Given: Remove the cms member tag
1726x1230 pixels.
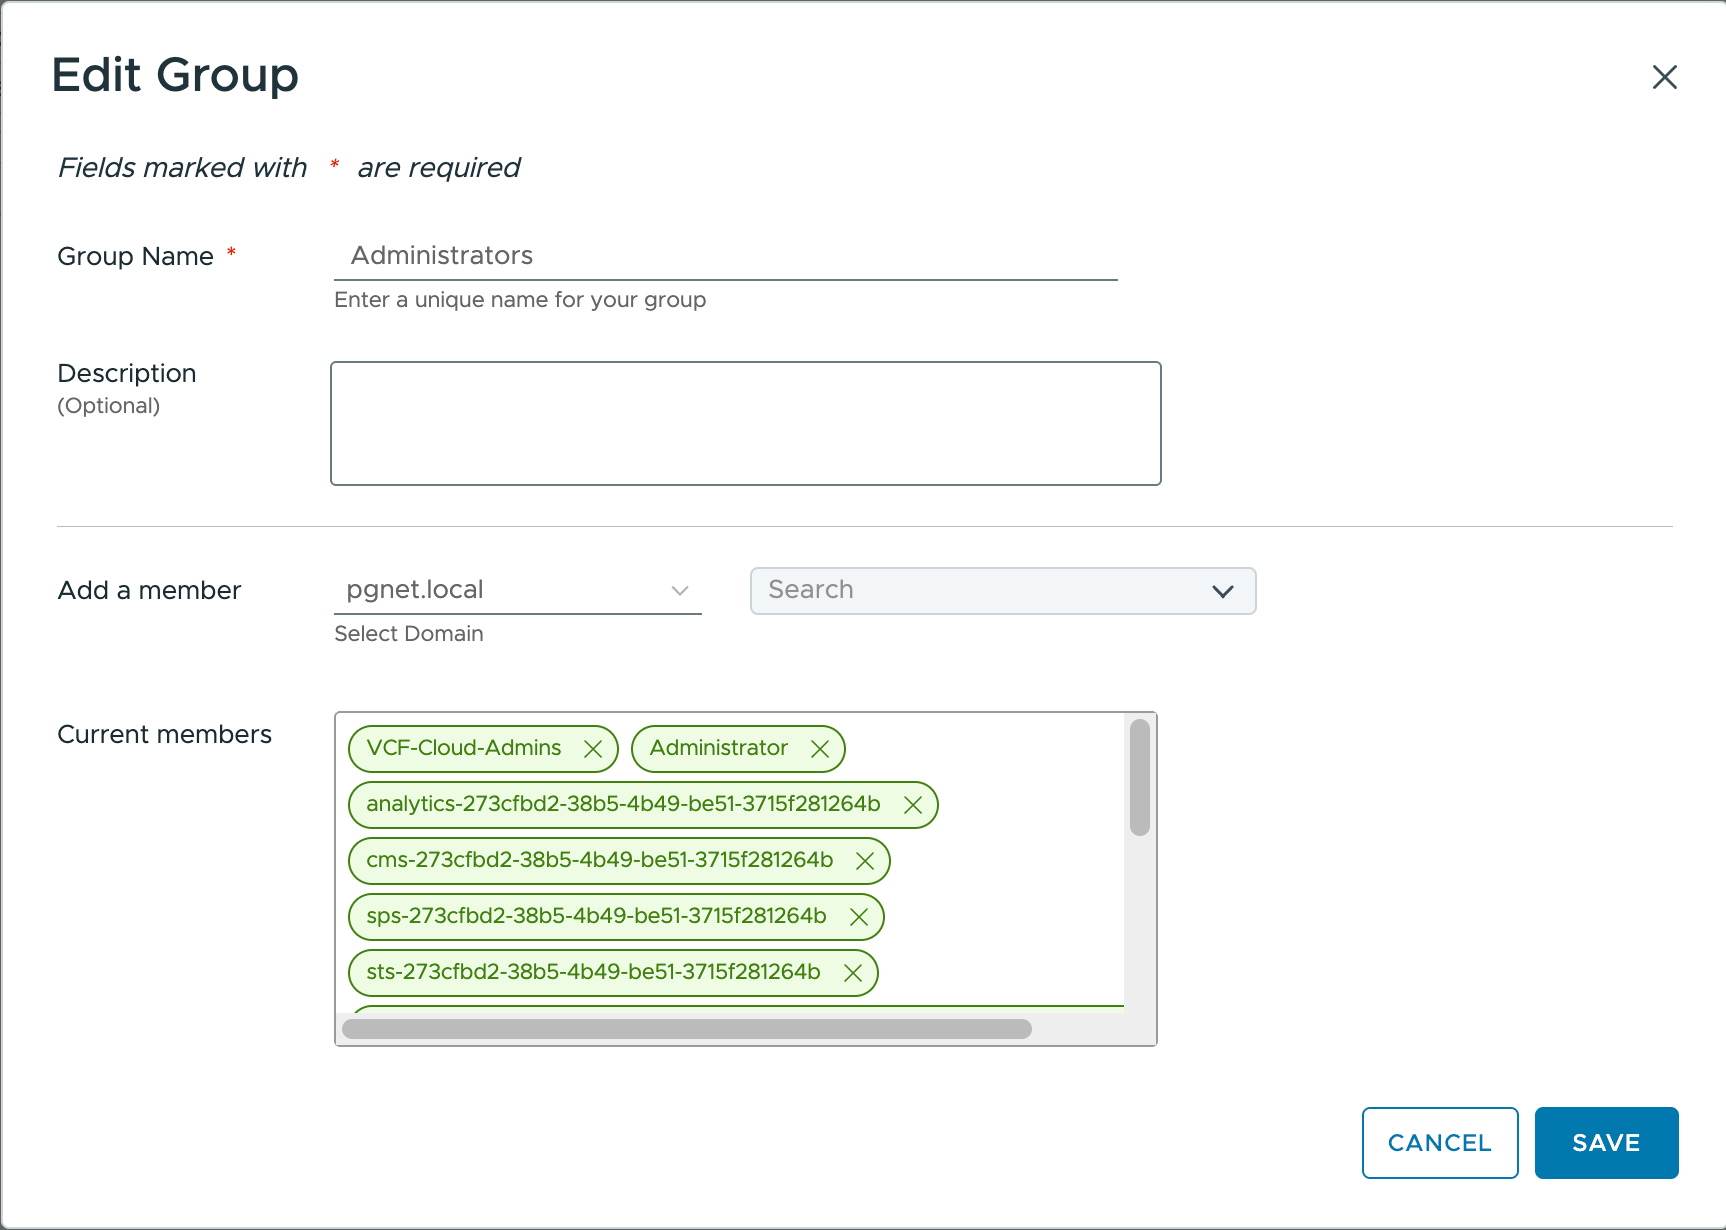Looking at the screenshot, I should point(865,861).
